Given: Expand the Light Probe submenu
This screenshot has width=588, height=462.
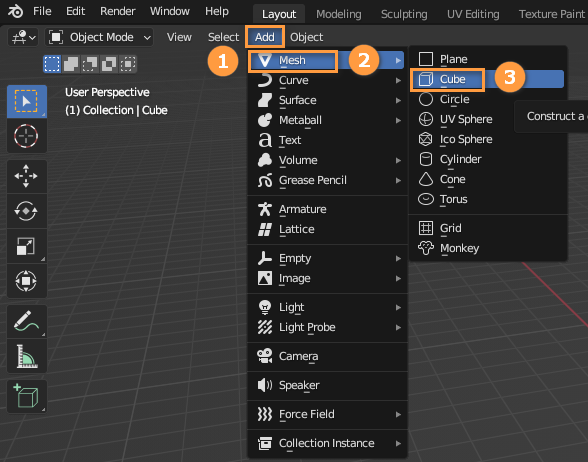Looking at the screenshot, I should [x=327, y=327].
